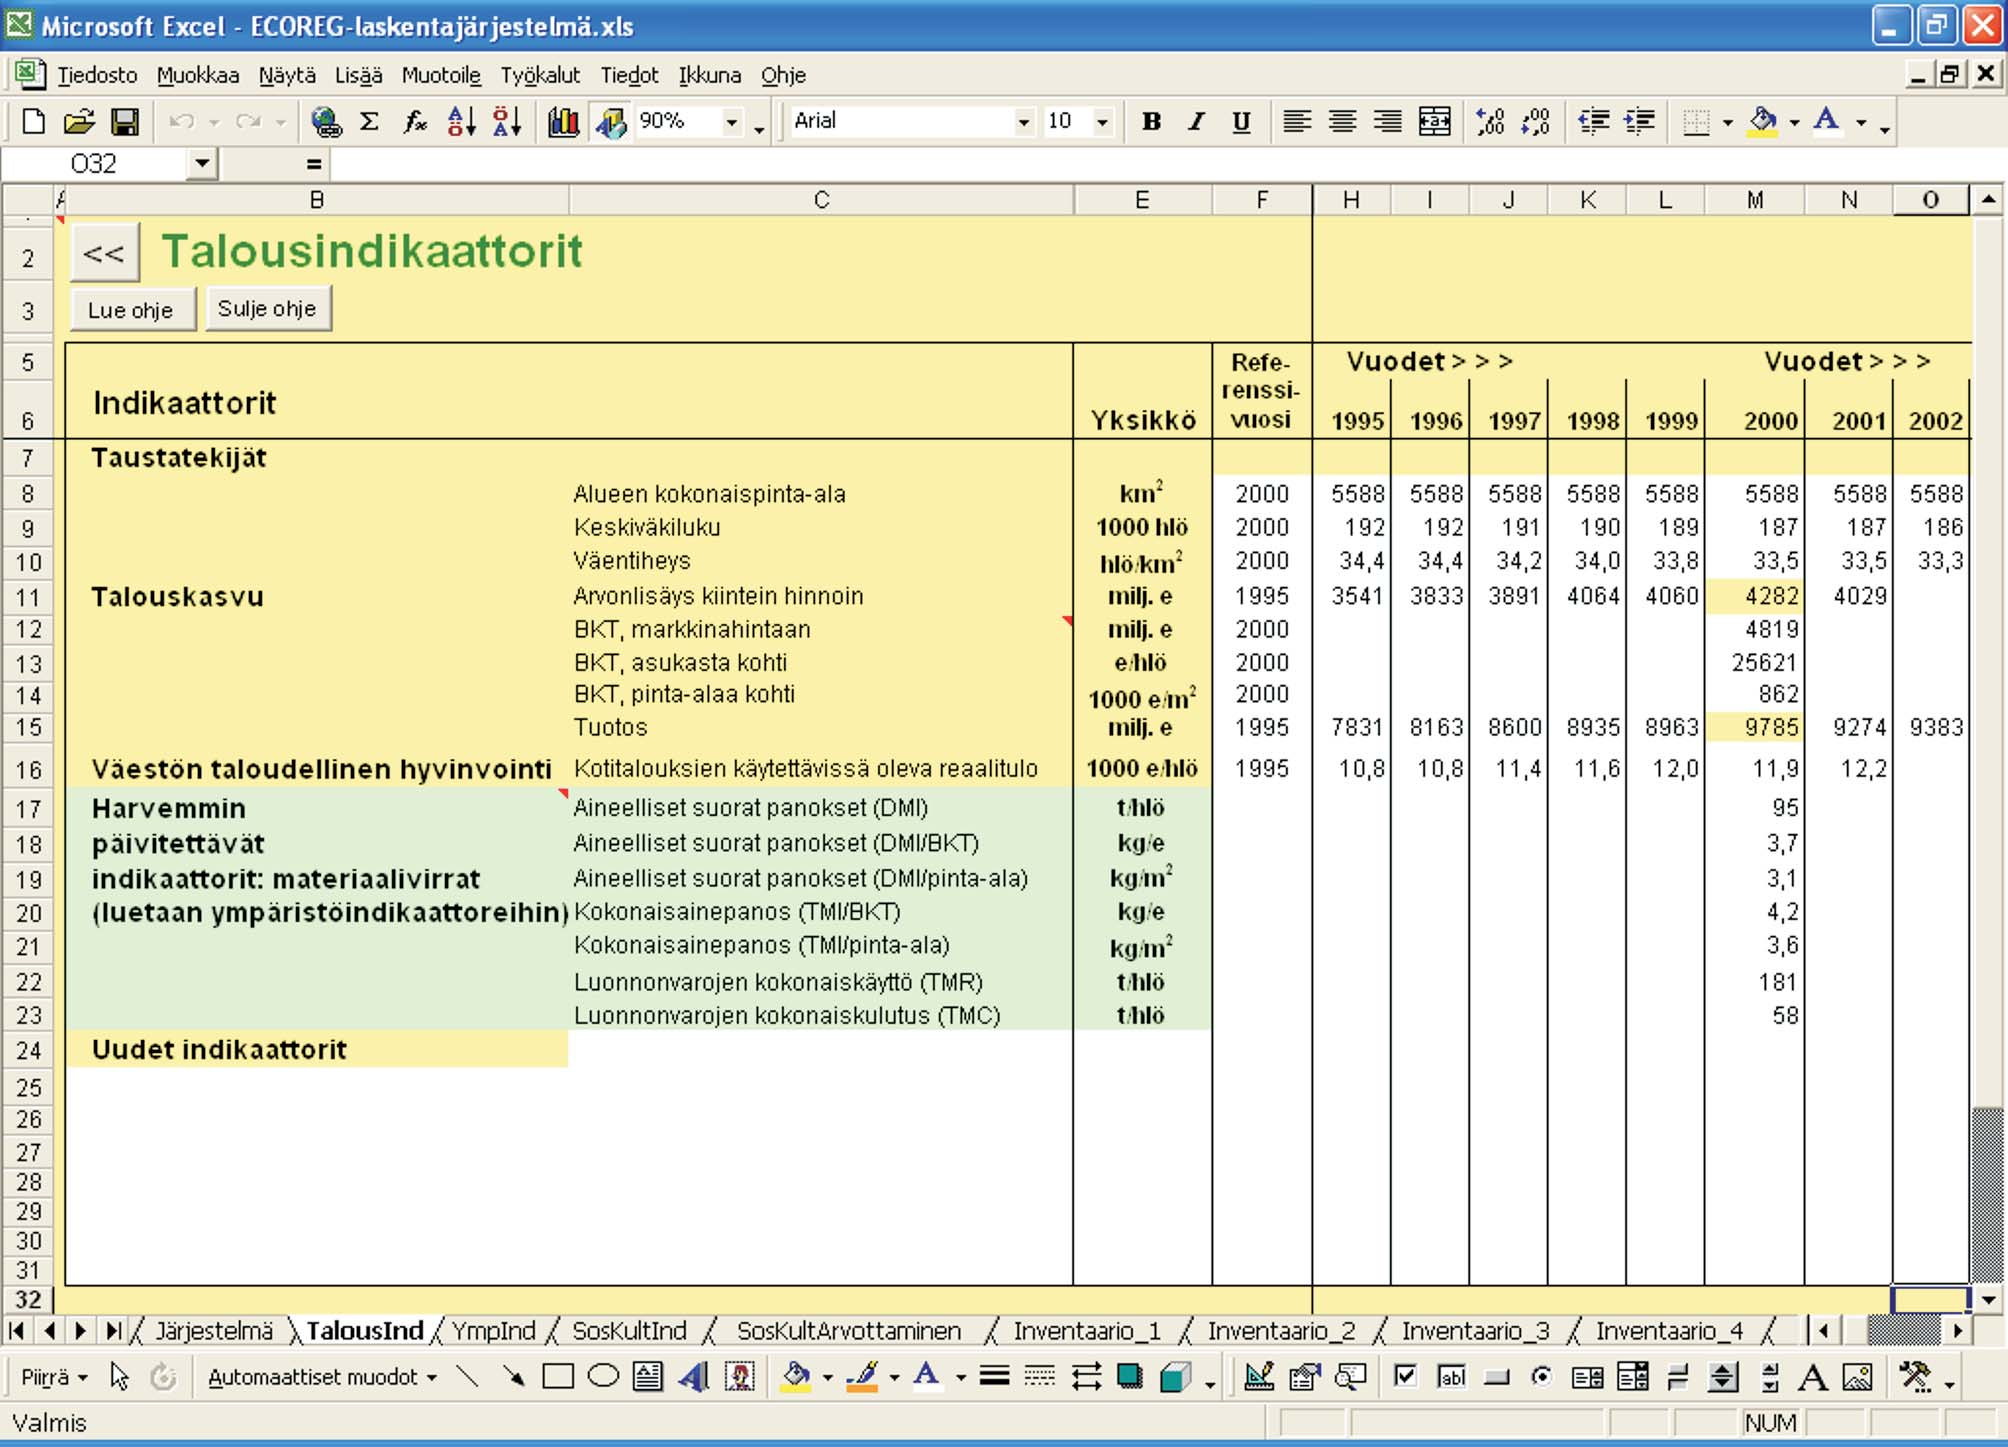Select the Arrow drawing tool
2008x1447 pixels.
click(513, 1377)
